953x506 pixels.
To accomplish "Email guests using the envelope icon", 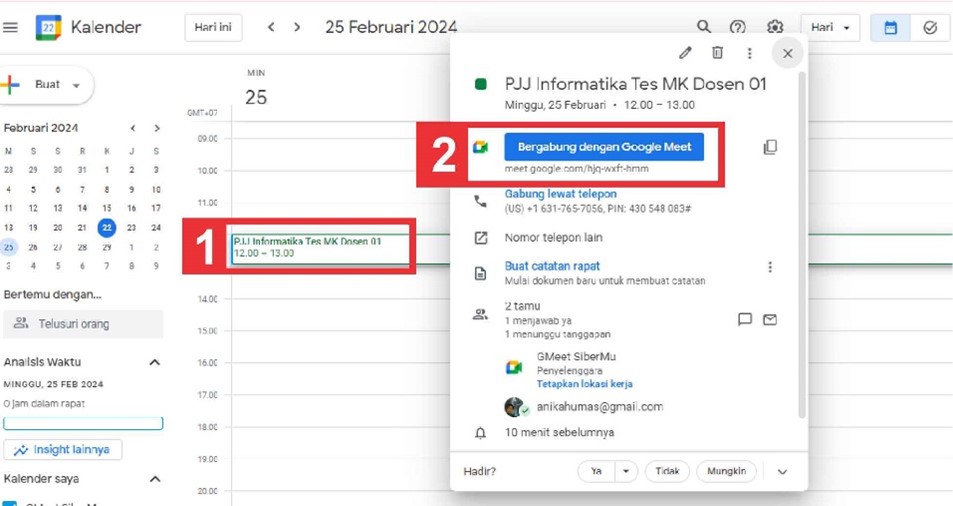I will pyautogui.click(x=770, y=320).
